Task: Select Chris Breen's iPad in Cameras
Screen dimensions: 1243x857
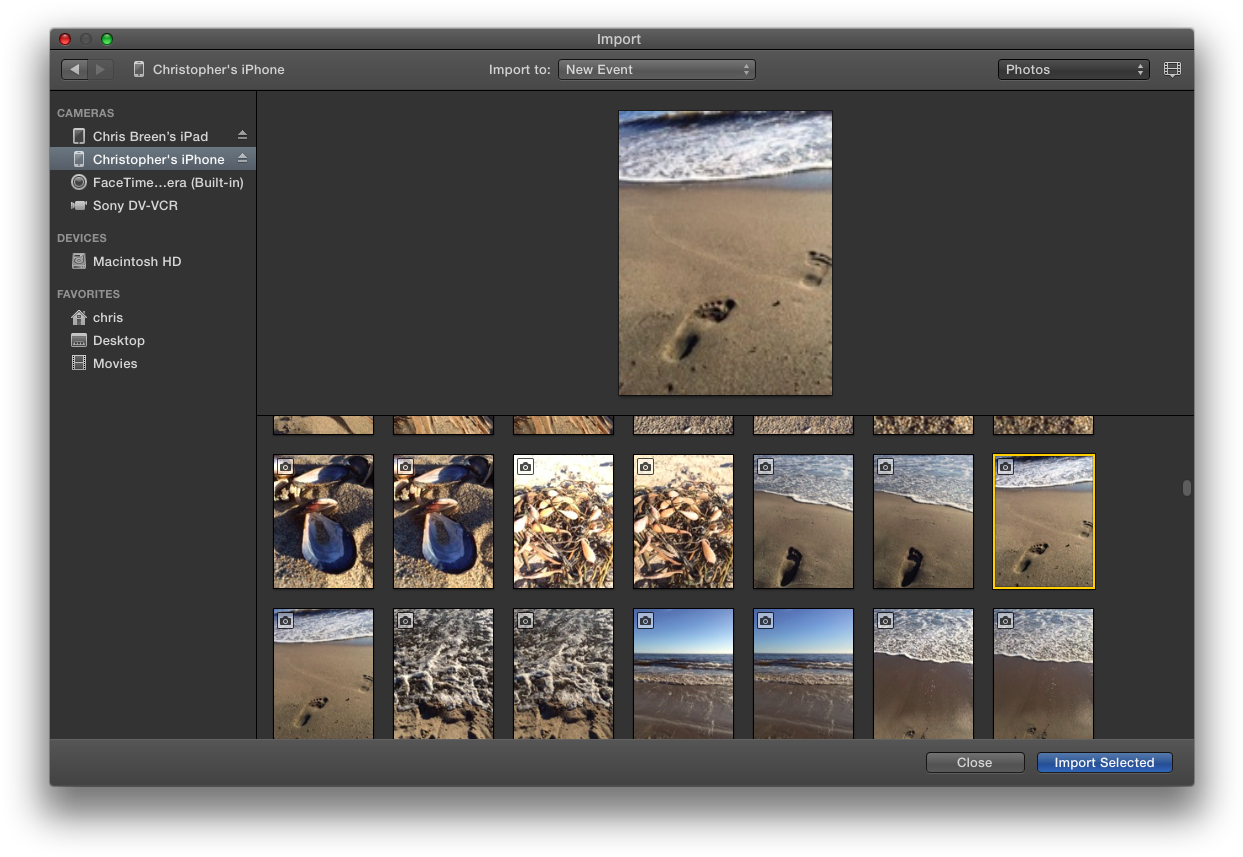Action: [x=153, y=136]
